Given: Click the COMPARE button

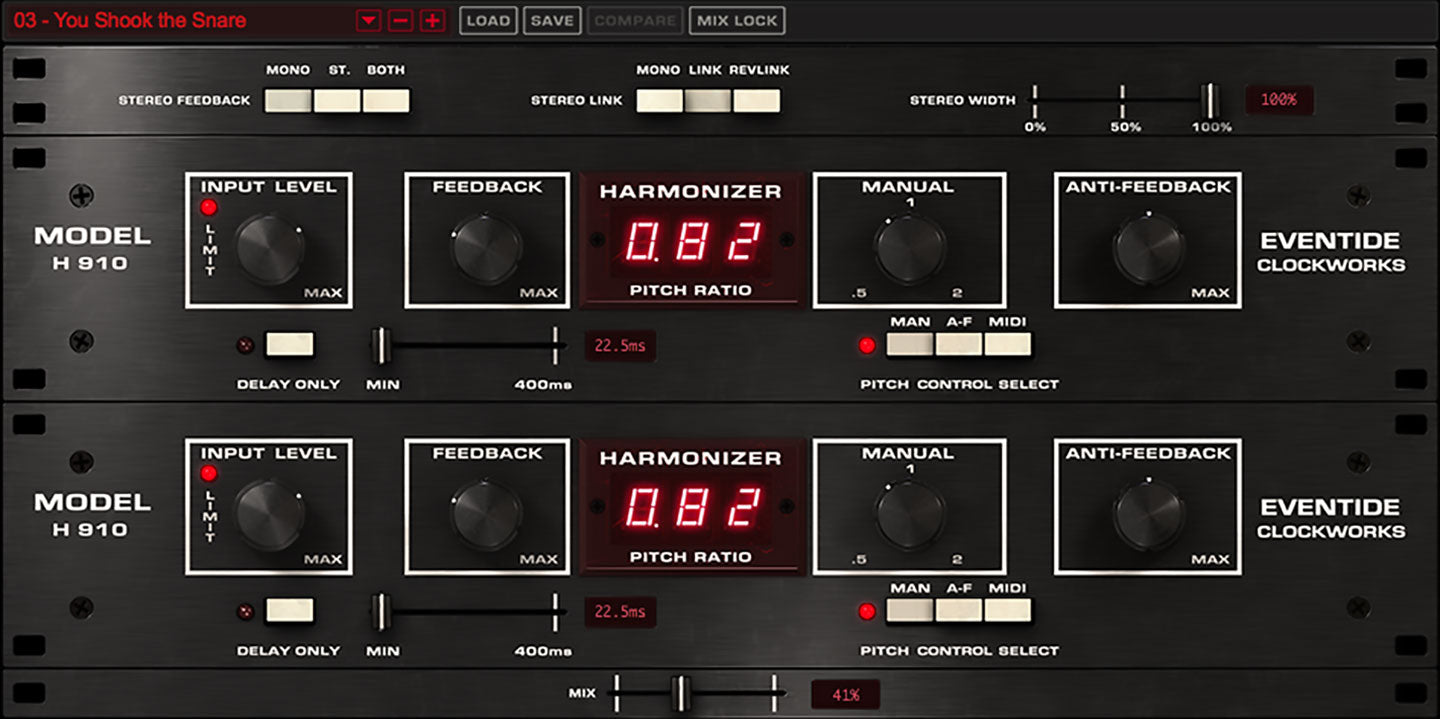Looking at the screenshot, I should (635, 20).
